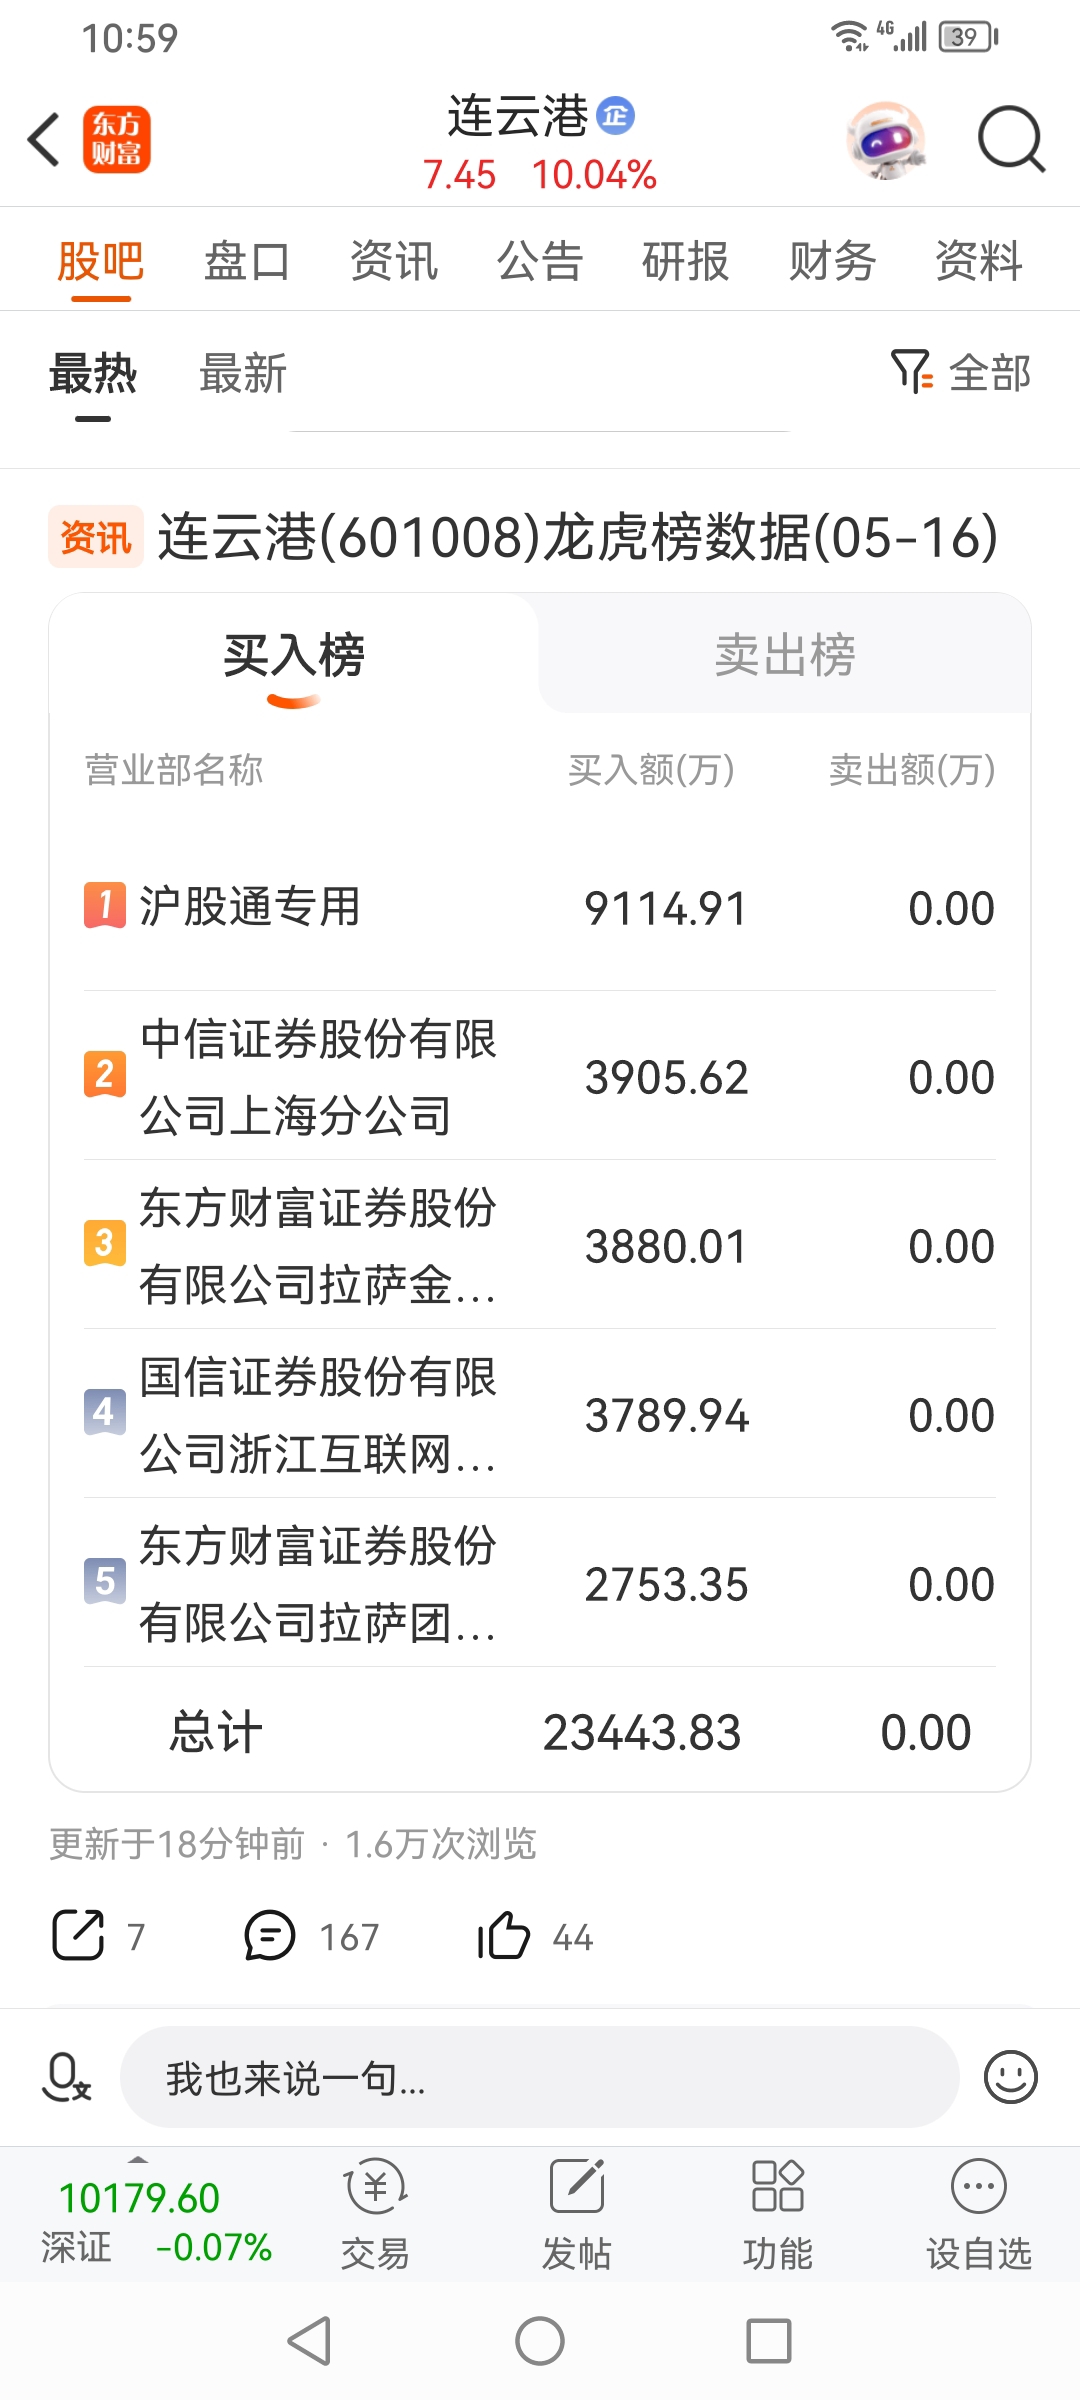Focus the 我也来说一句 comment field

click(540, 2078)
